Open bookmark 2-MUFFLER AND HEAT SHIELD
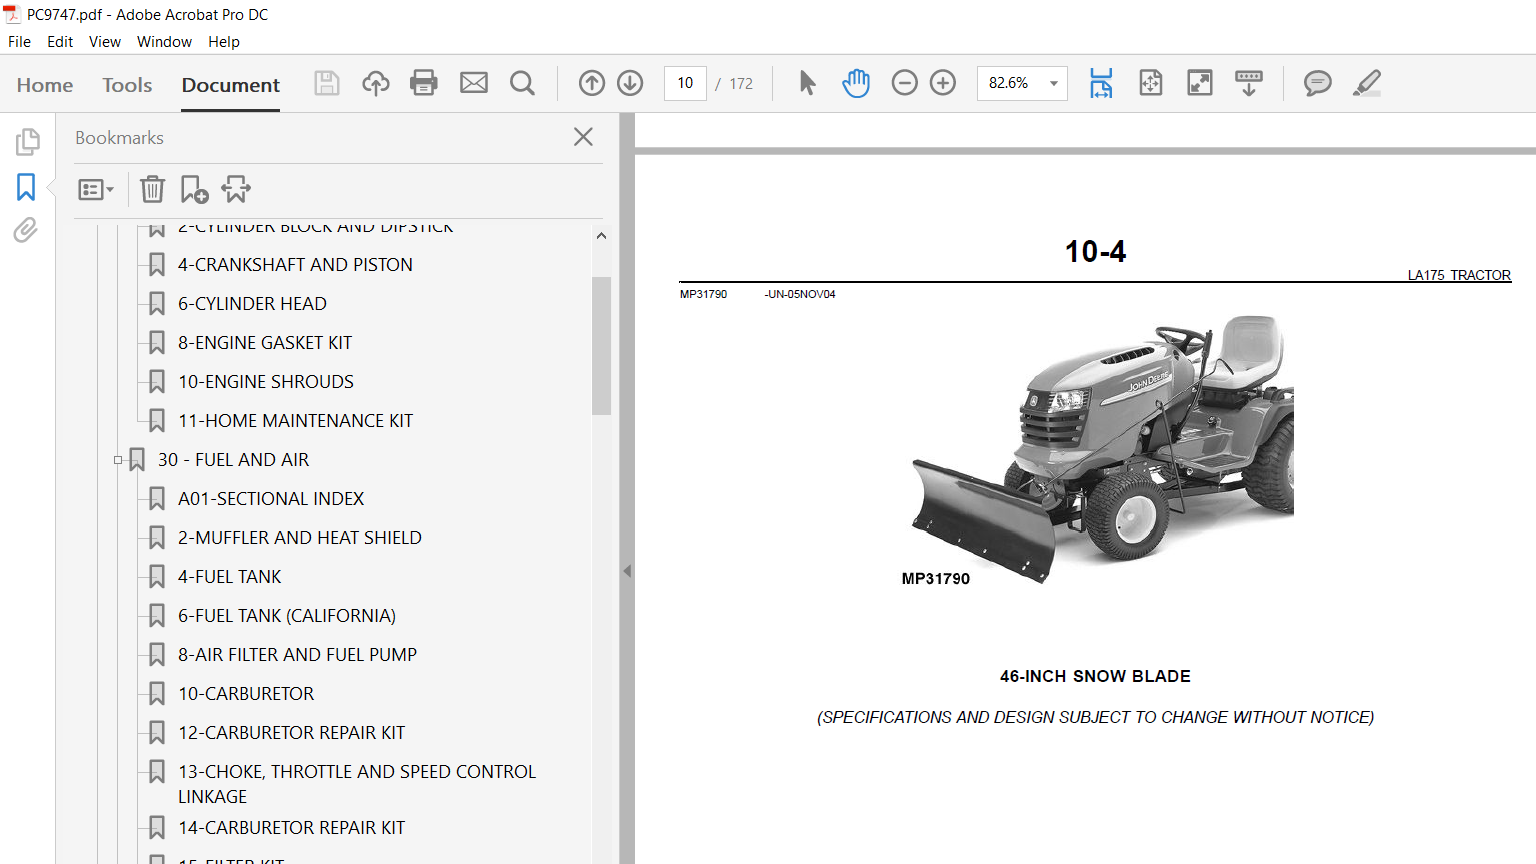Viewport: 1536px width, 864px height. coord(300,538)
